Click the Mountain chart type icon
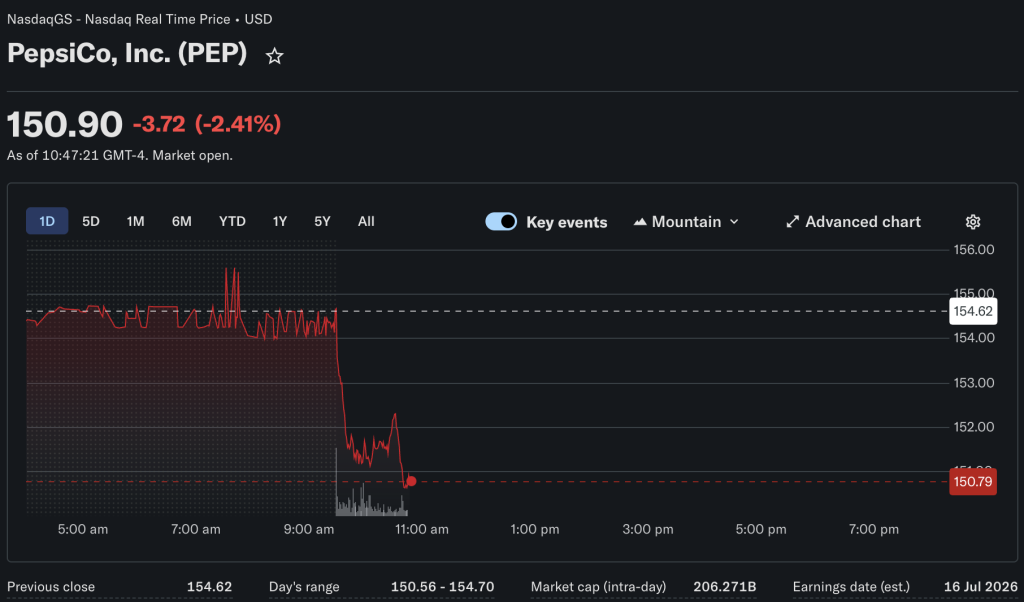The height and width of the screenshot is (602, 1024). pos(640,222)
